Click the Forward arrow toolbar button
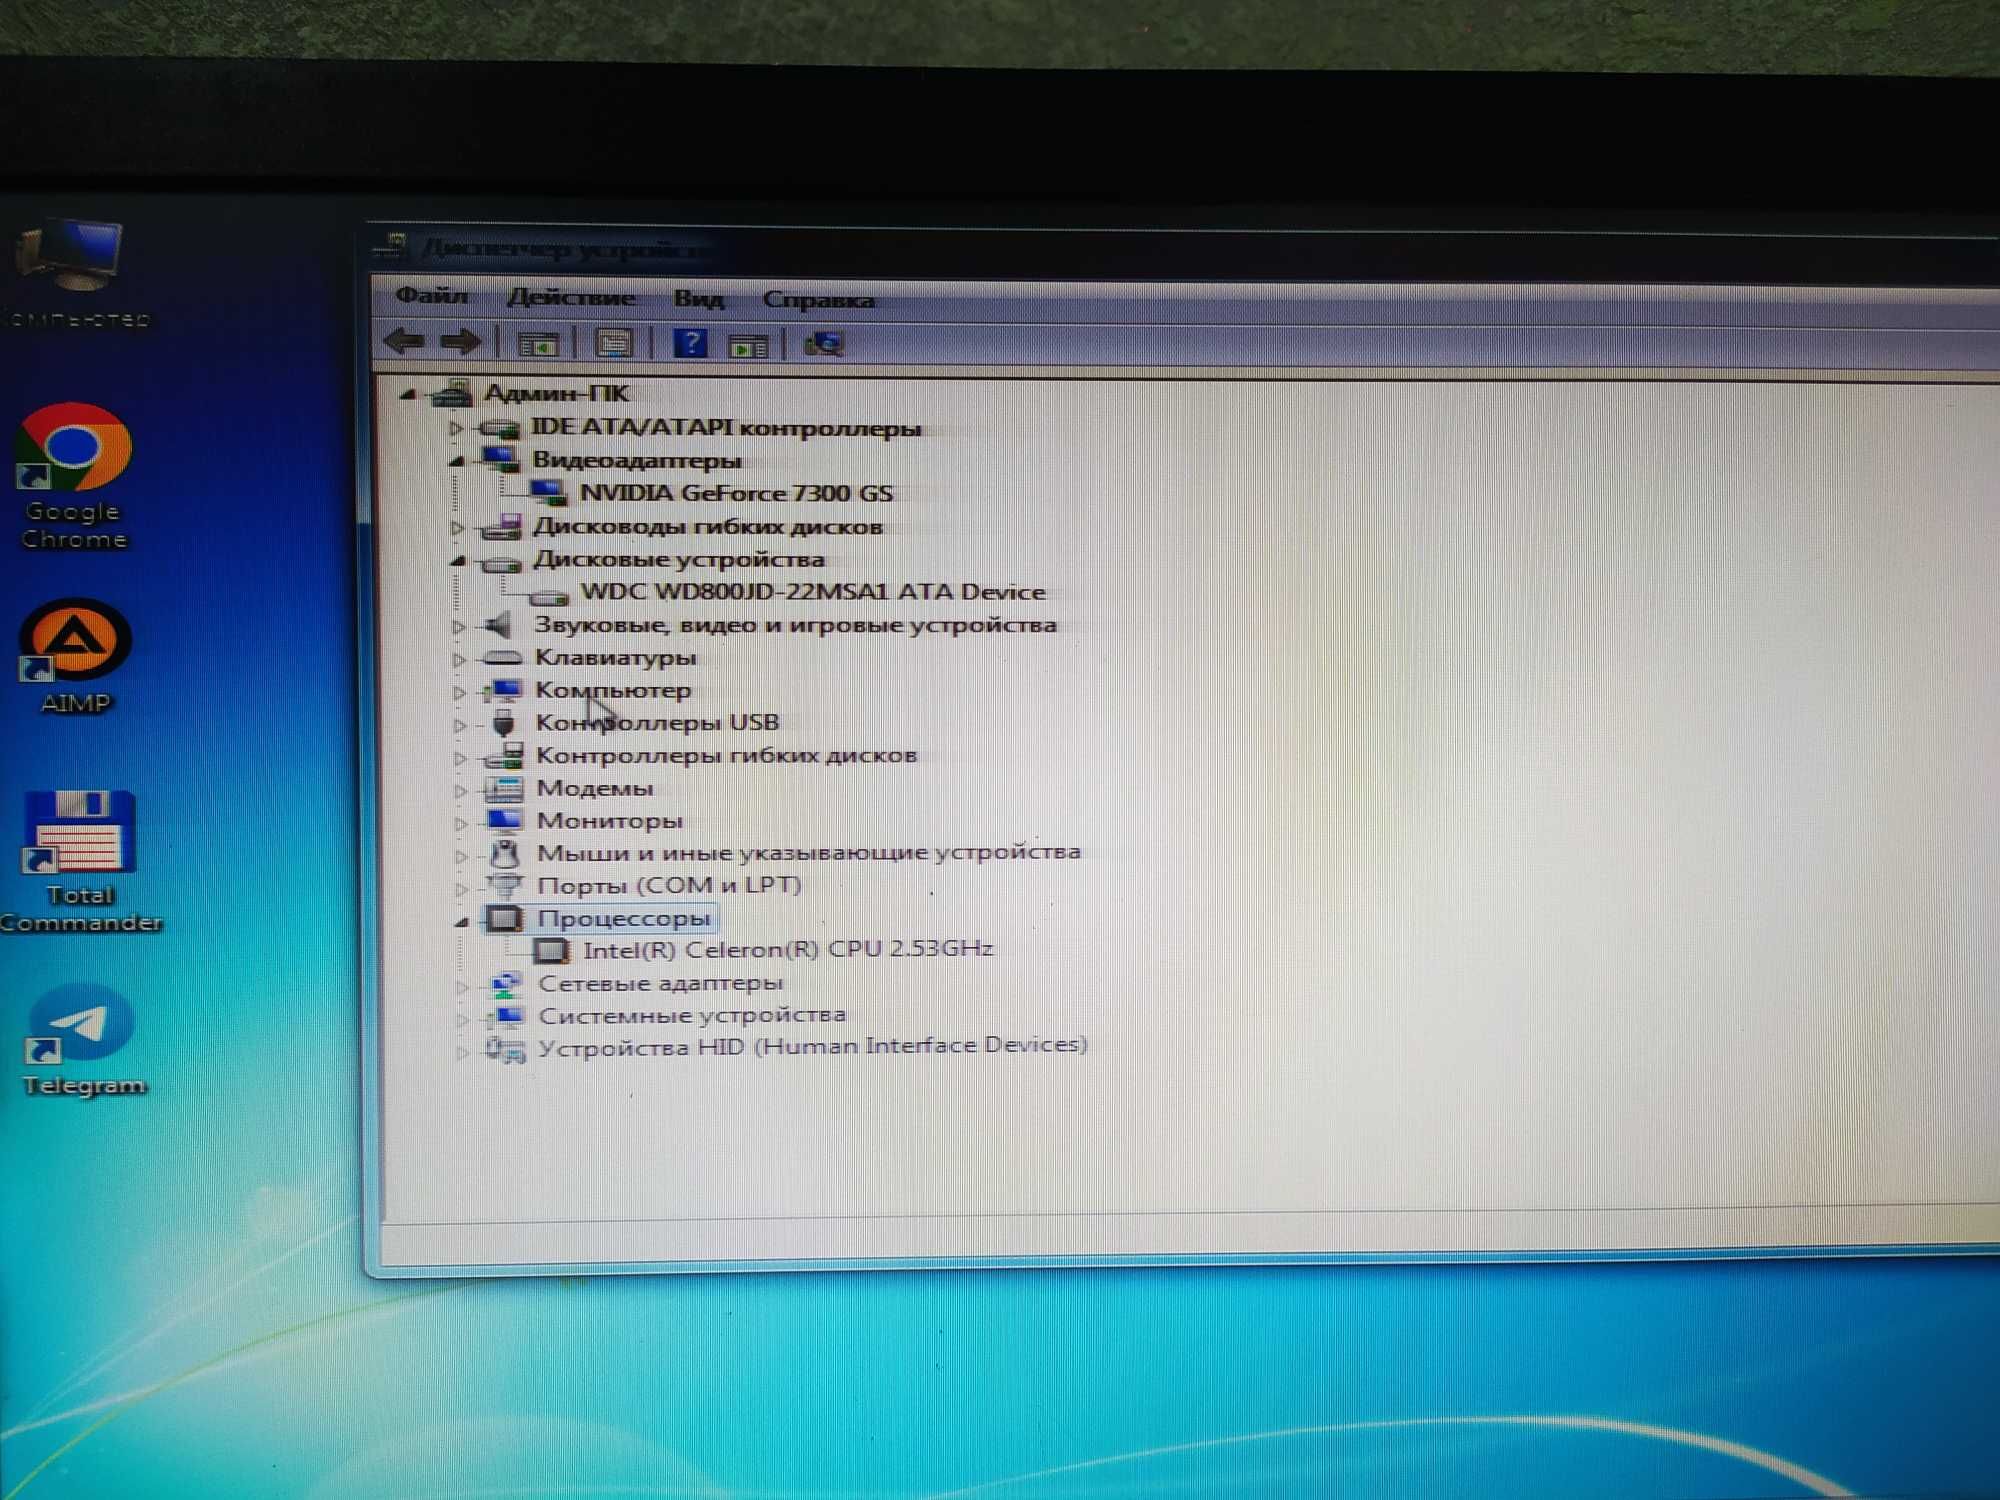 click(x=461, y=343)
